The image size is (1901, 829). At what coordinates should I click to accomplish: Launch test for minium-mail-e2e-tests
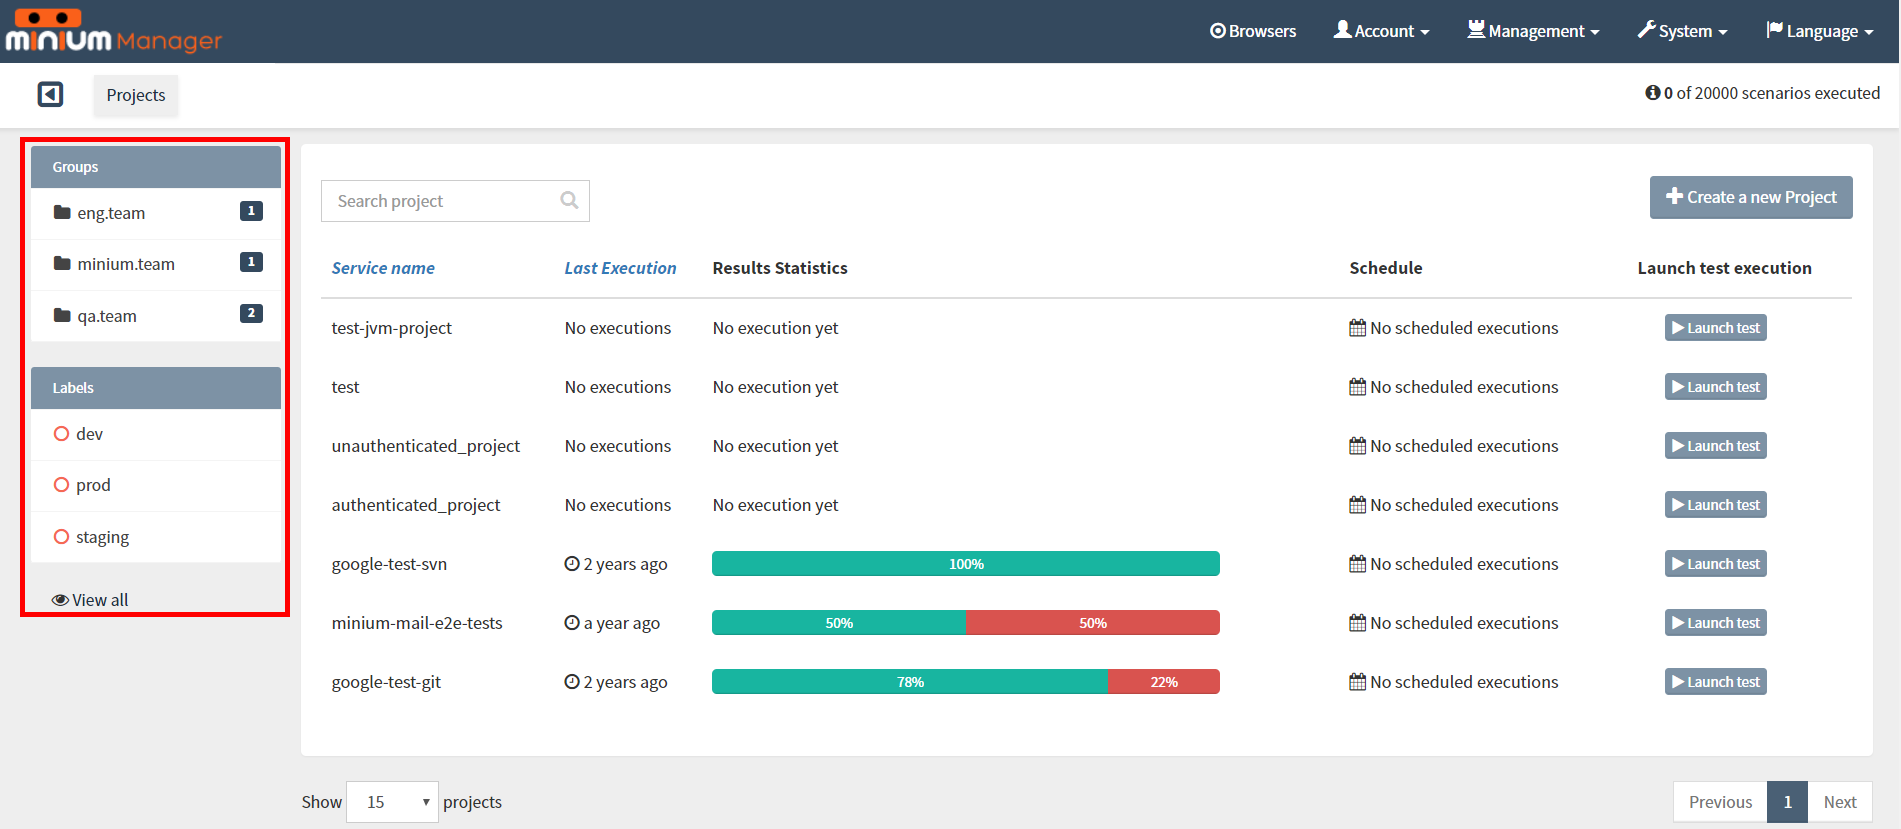coord(1715,623)
